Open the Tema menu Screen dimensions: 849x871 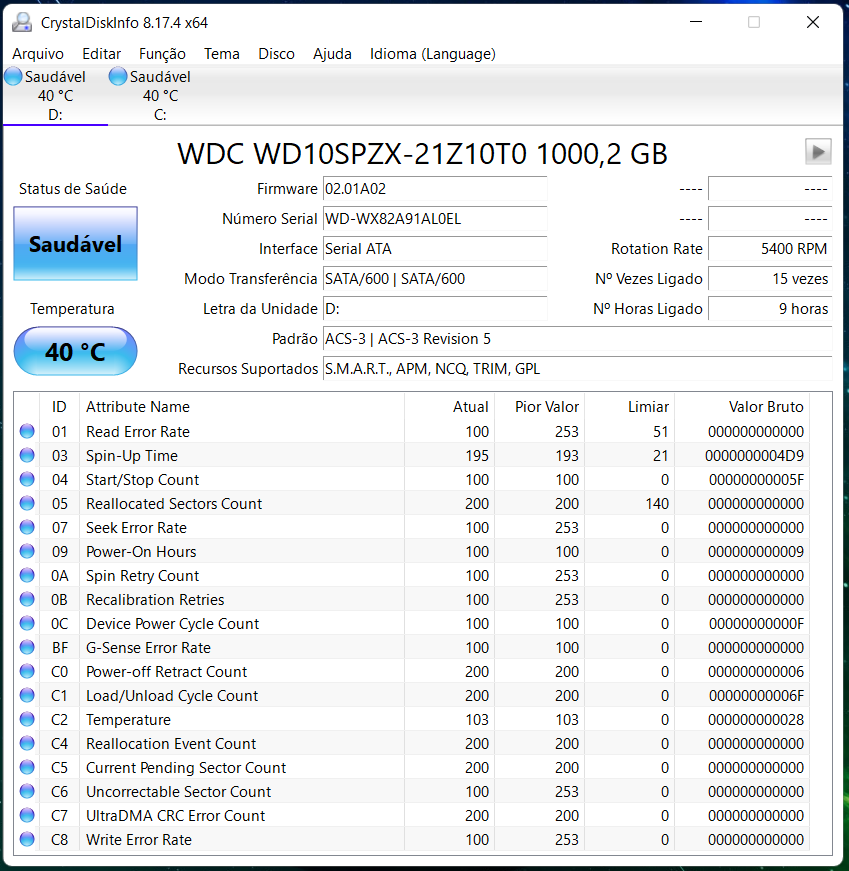pos(221,54)
